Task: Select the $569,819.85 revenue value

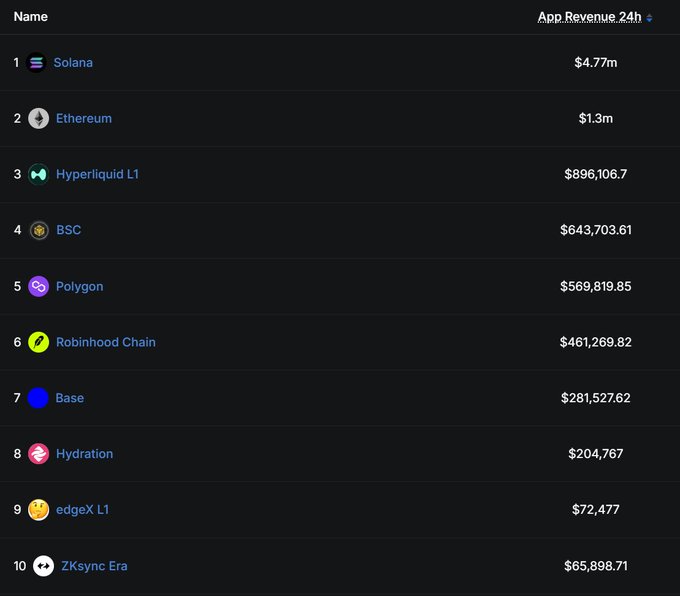Action: pyautogui.click(x=595, y=286)
